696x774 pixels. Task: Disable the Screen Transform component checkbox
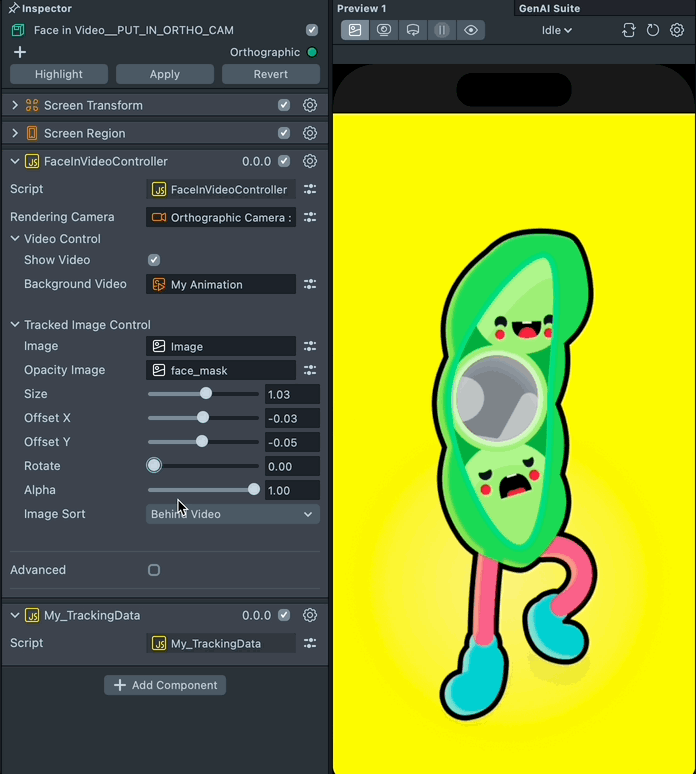click(x=284, y=105)
